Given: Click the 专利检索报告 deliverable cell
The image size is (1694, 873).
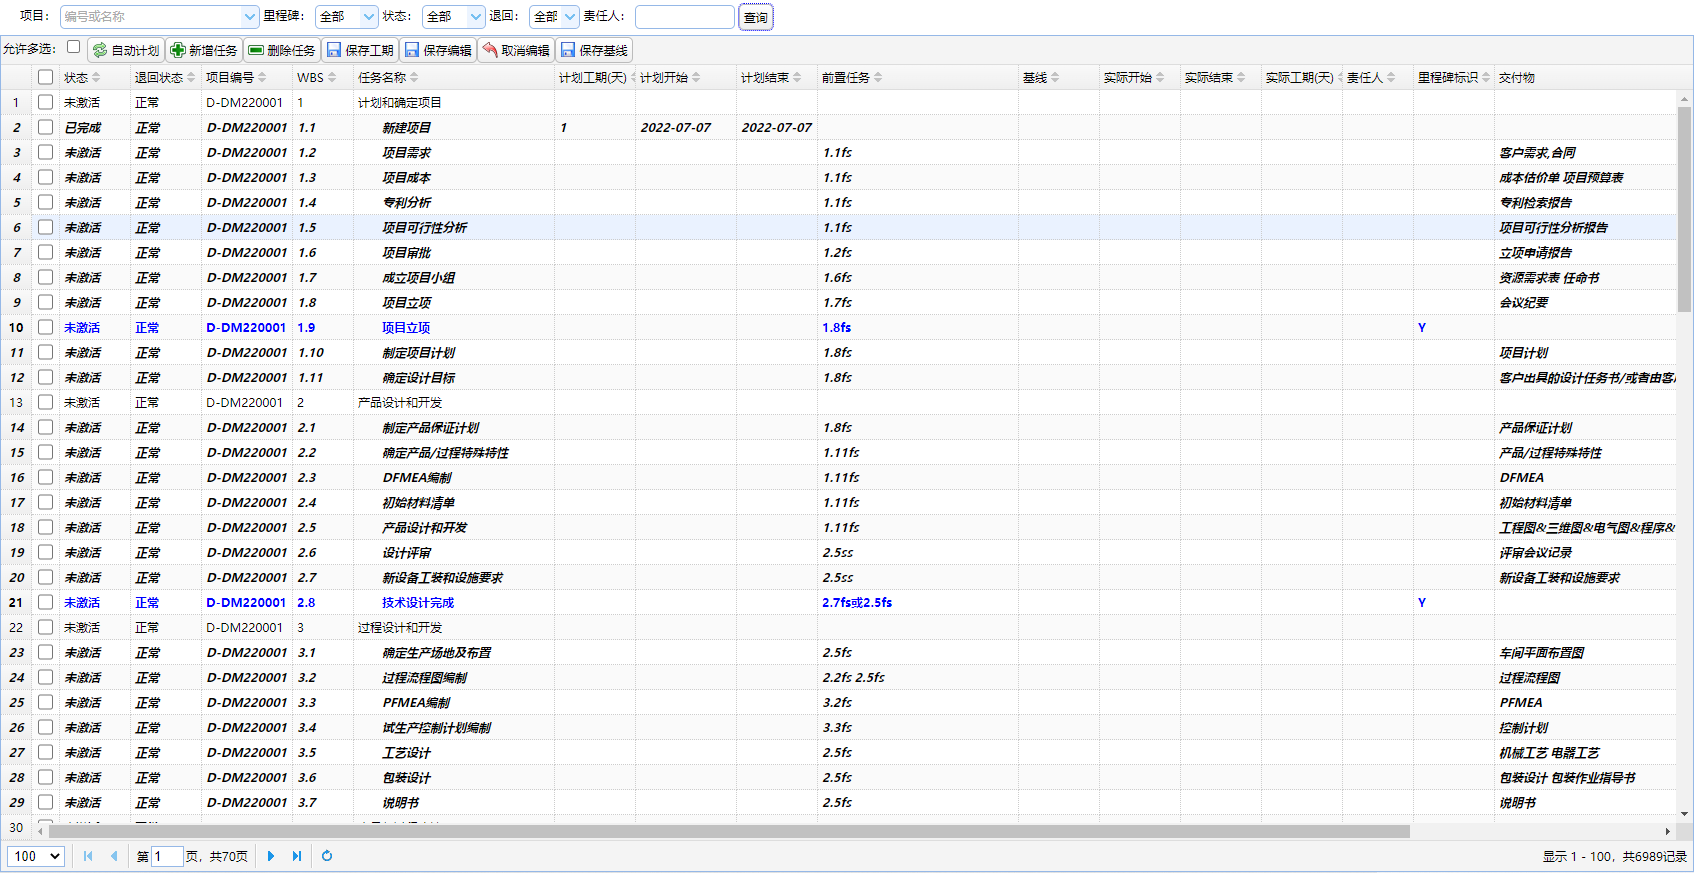Looking at the screenshot, I should pyautogui.click(x=1585, y=202).
